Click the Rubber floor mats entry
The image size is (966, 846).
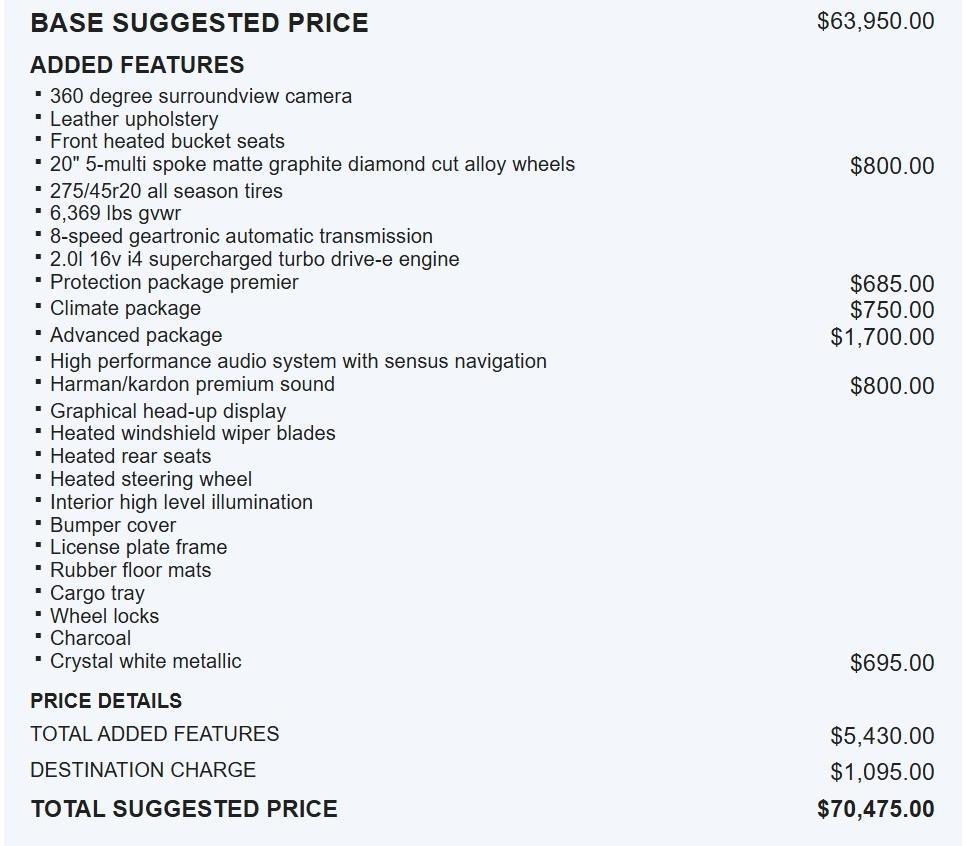pyautogui.click(x=130, y=570)
